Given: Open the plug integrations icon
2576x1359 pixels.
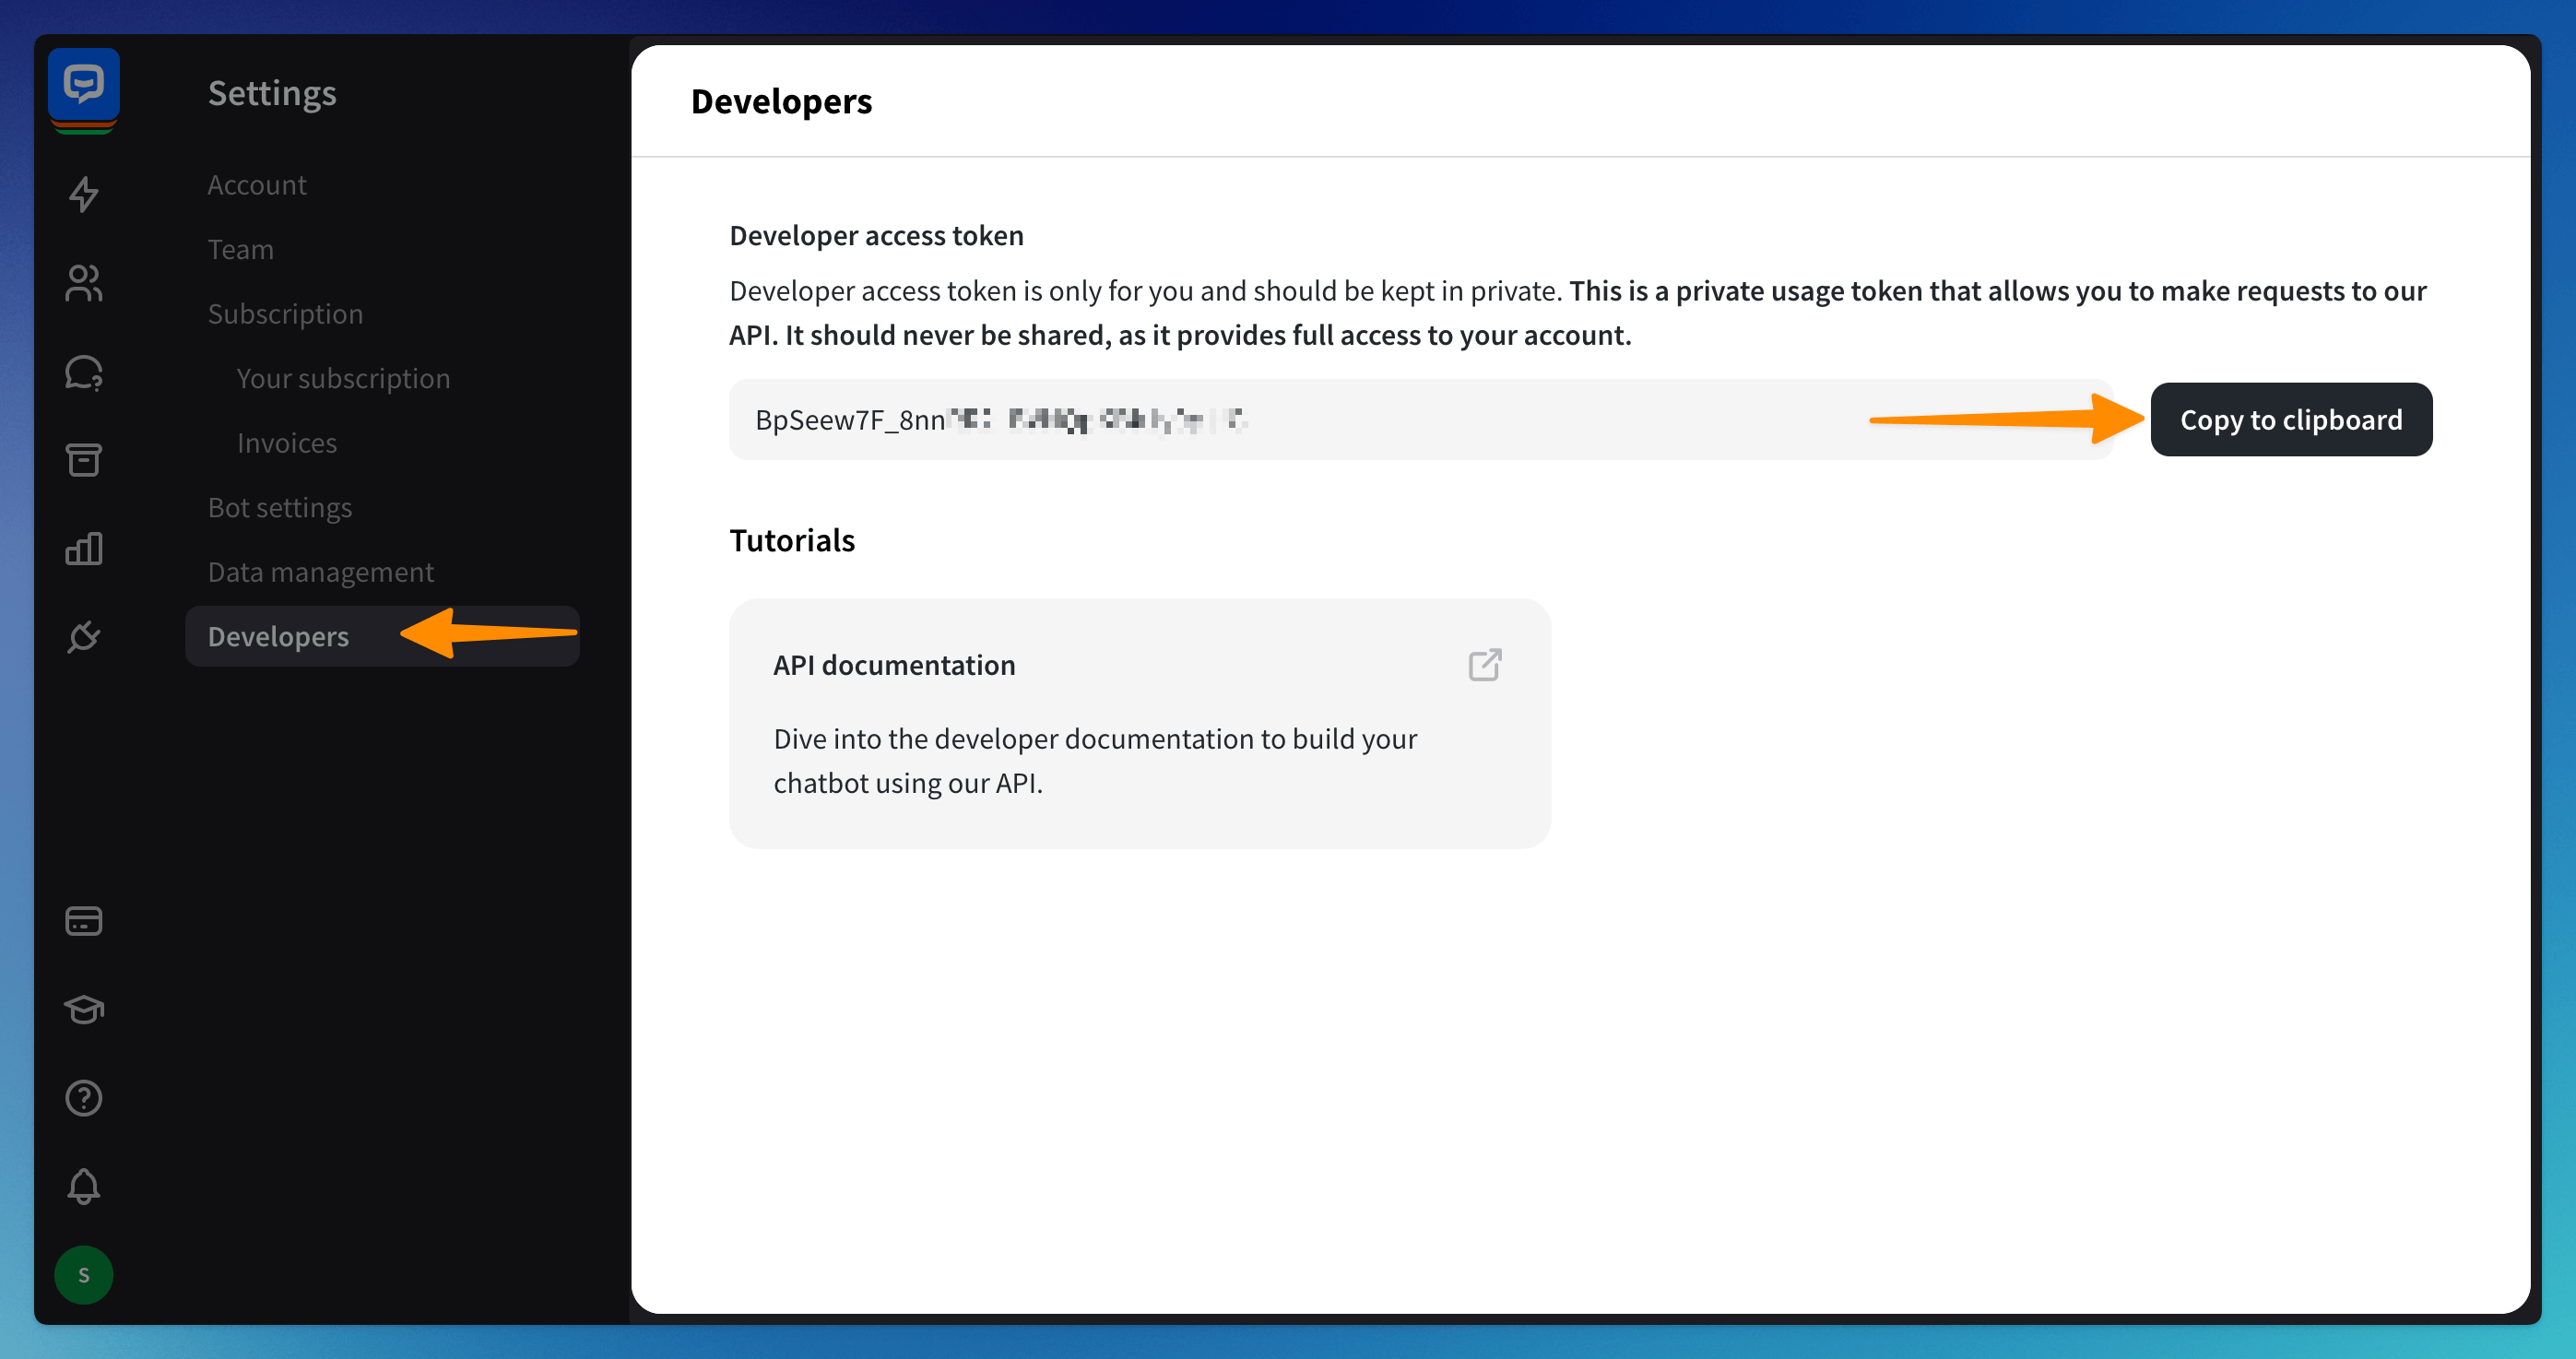Looking at the screenshot, I should click(x=84, y=637).
